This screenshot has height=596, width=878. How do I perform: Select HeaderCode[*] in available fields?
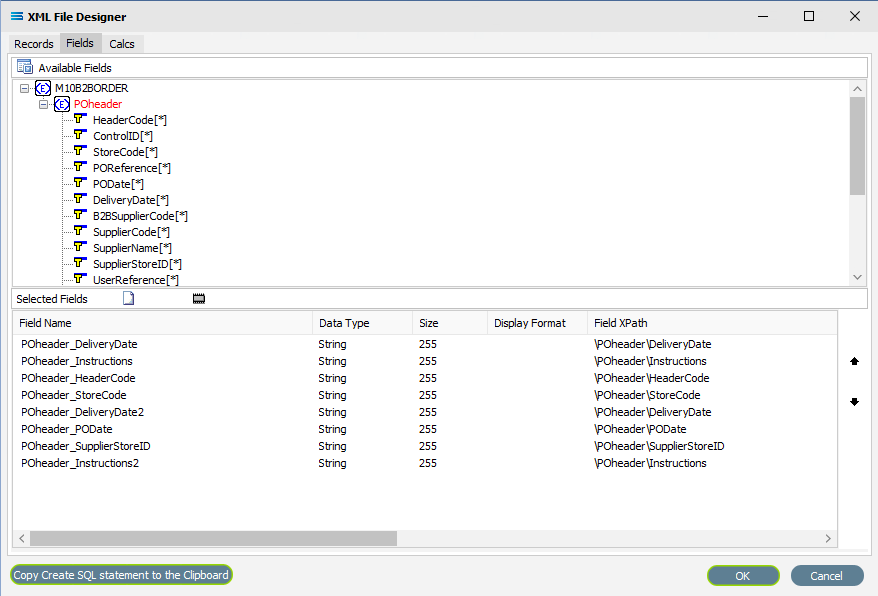(x=129, y=120)
